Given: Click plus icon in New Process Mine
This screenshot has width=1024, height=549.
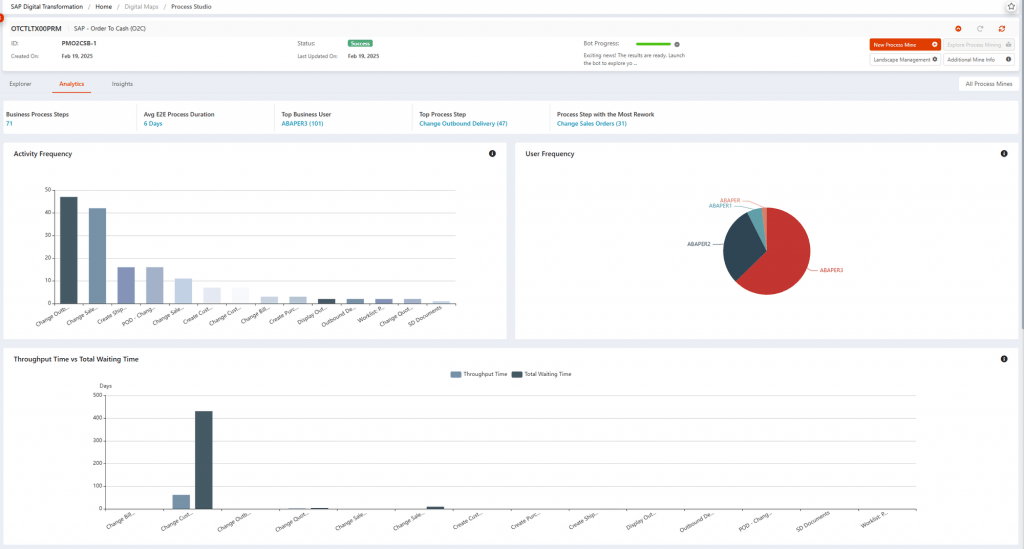Looking at the screenshot, I should [x=935, y=44].
